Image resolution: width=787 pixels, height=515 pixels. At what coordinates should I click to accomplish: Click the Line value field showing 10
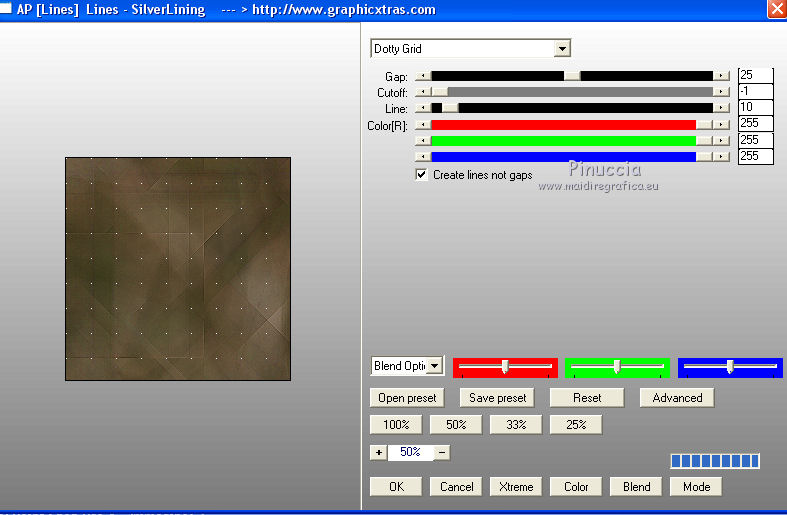755,107
